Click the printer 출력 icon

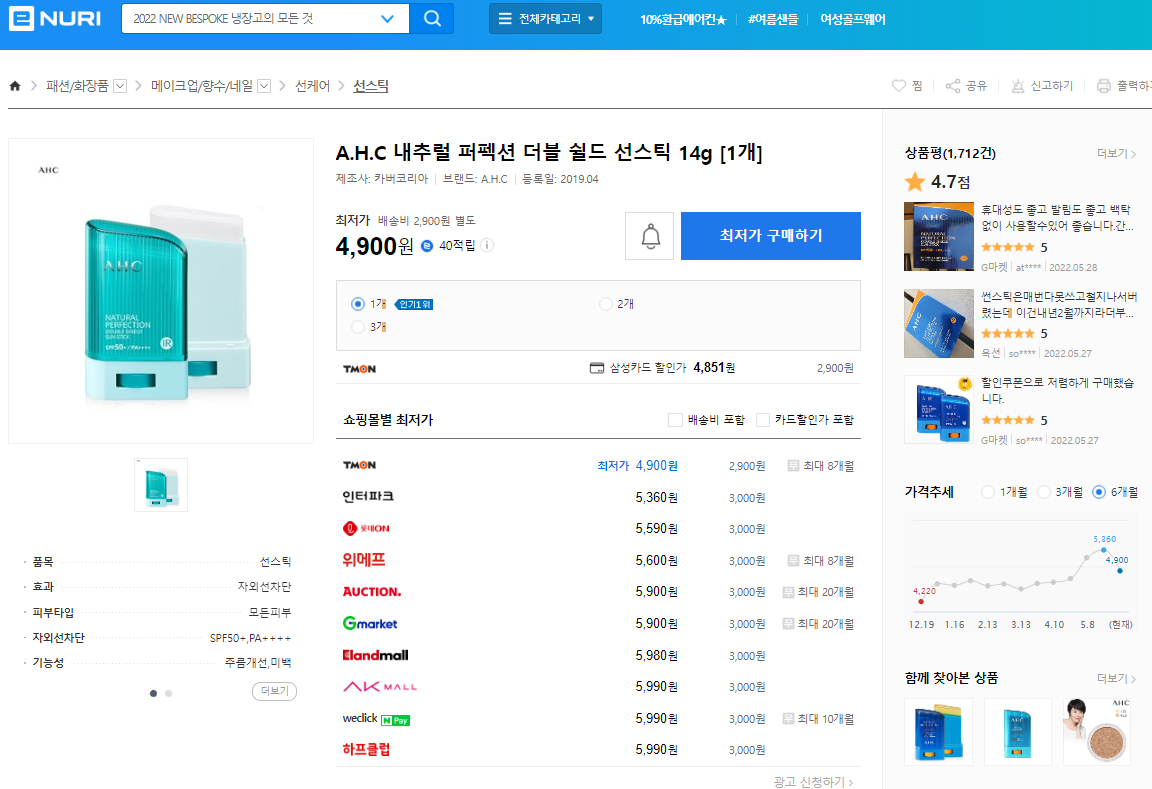pos(1104,86)
